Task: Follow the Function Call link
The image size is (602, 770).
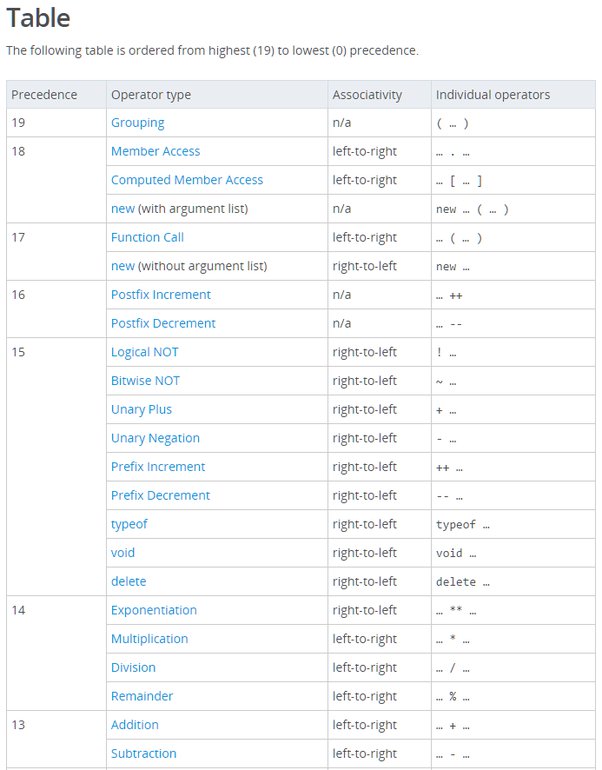Action: pos(147,237)
